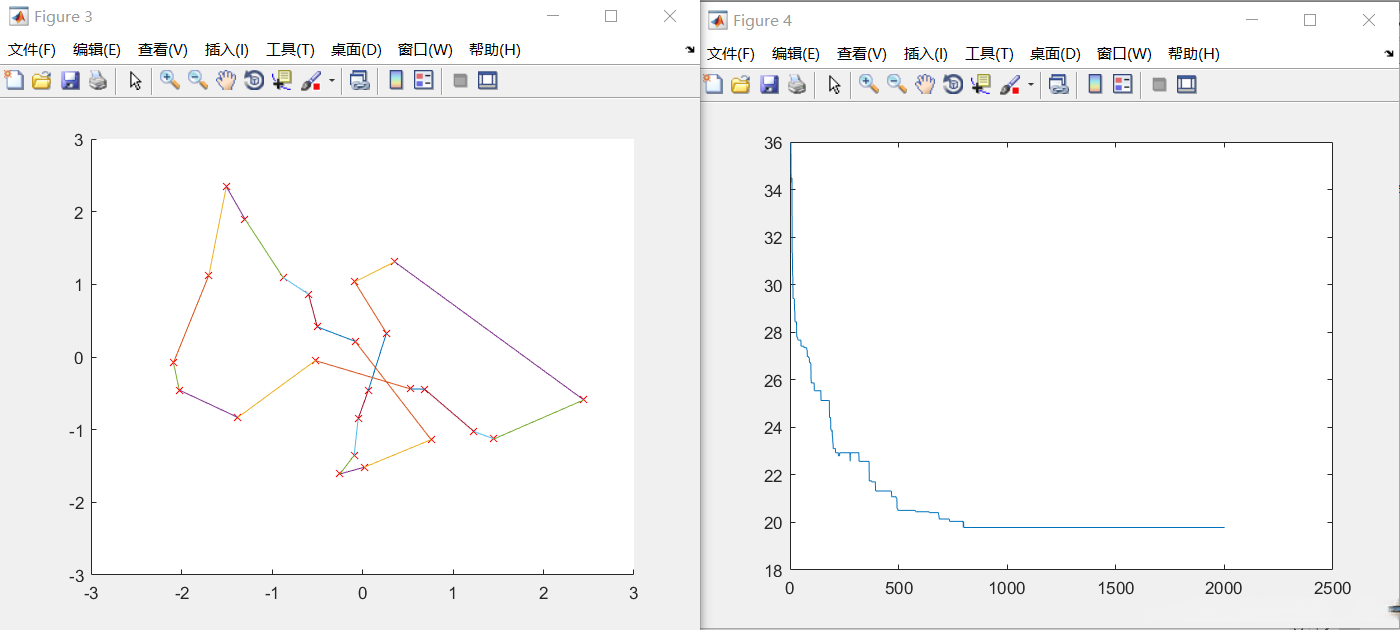The image size is (1400, 630).
Task: Insert legend in Figure 3
Action: point(423,81)
